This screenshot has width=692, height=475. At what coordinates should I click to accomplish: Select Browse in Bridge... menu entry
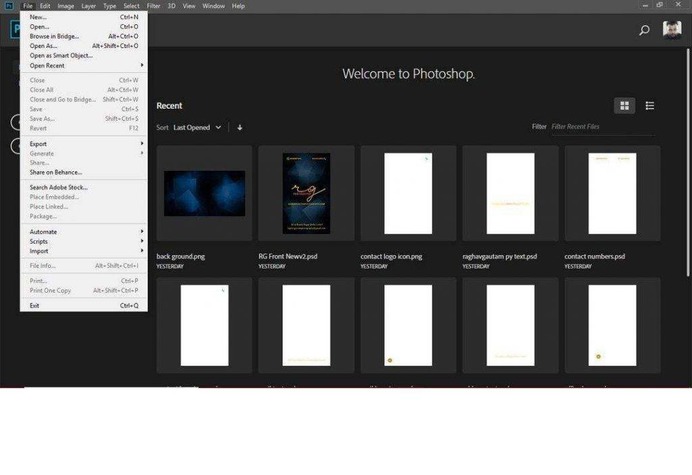click(x=84, y=36)
